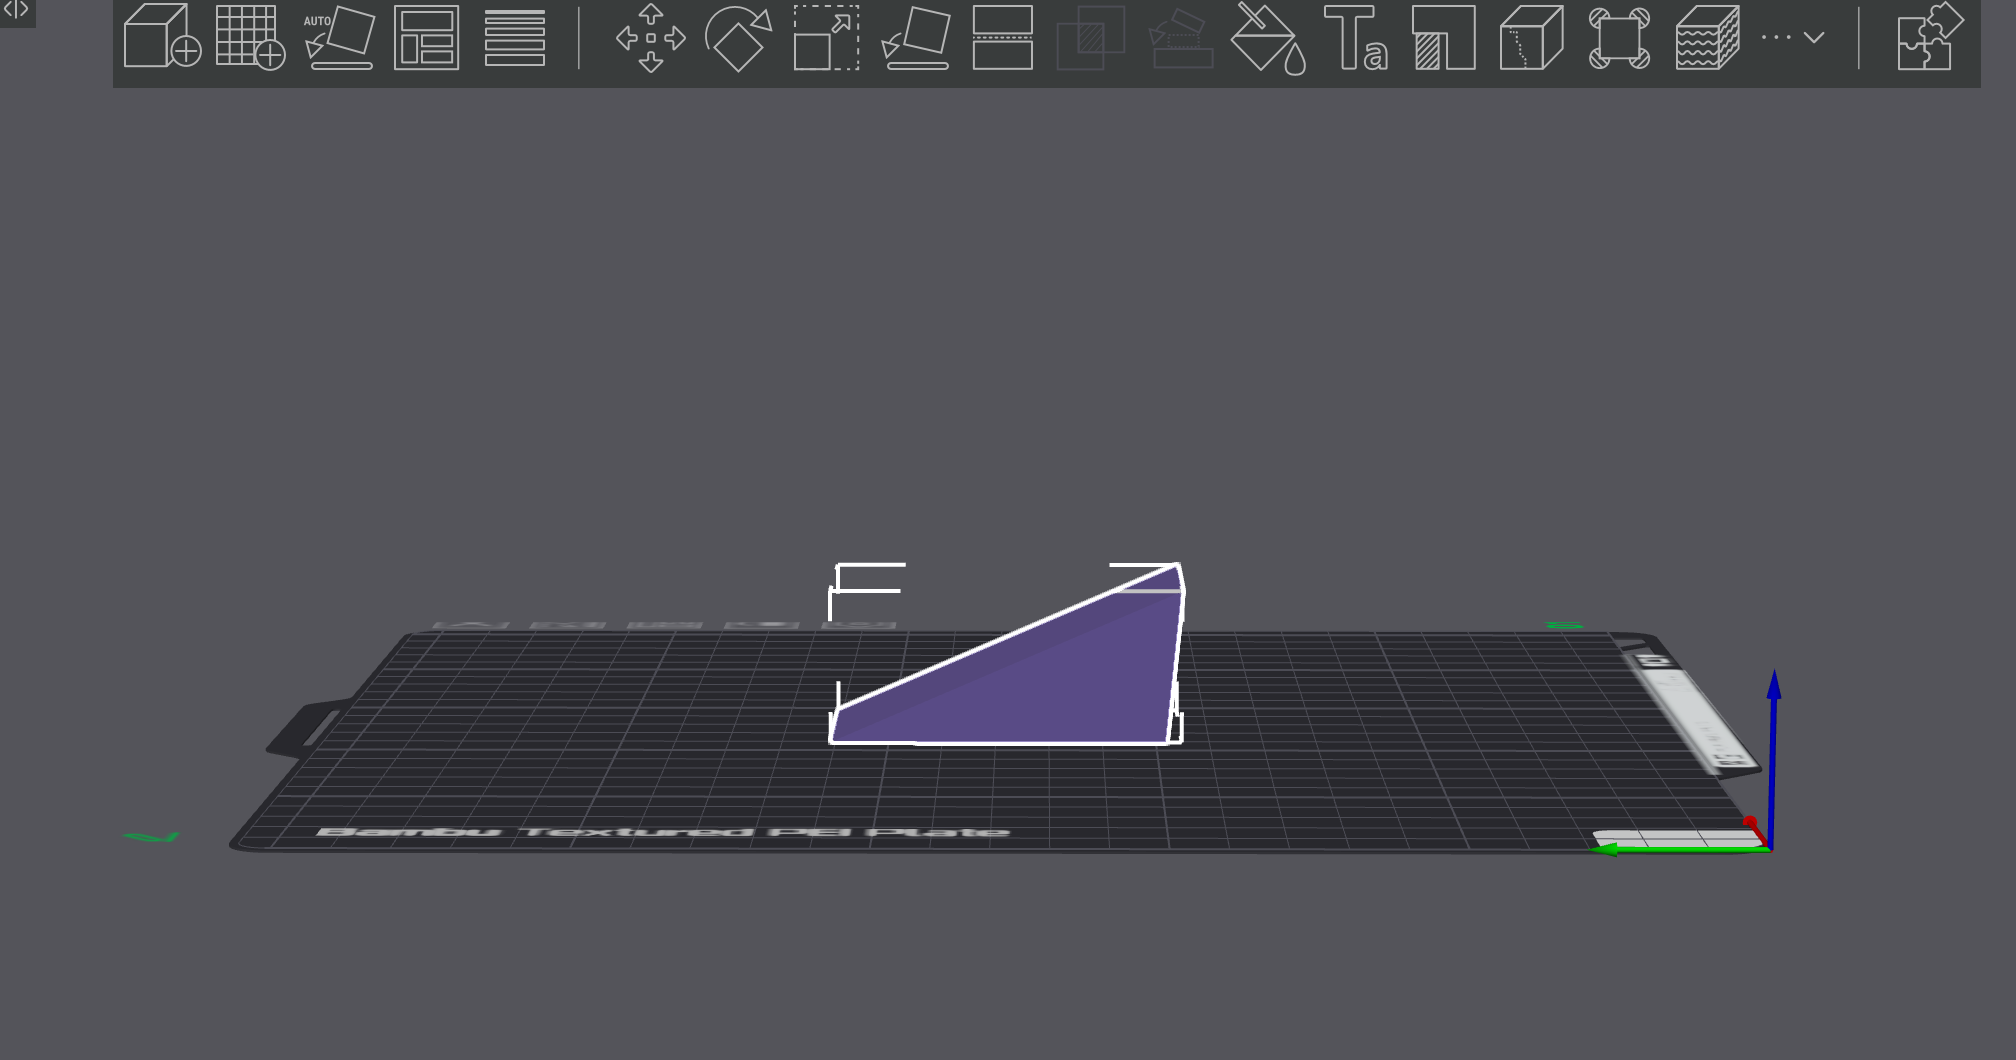The height and width of the screenshot is (1060, 2016).
Task: Click the Bambu Textured PEI Plate label
Action: (663, 832)
